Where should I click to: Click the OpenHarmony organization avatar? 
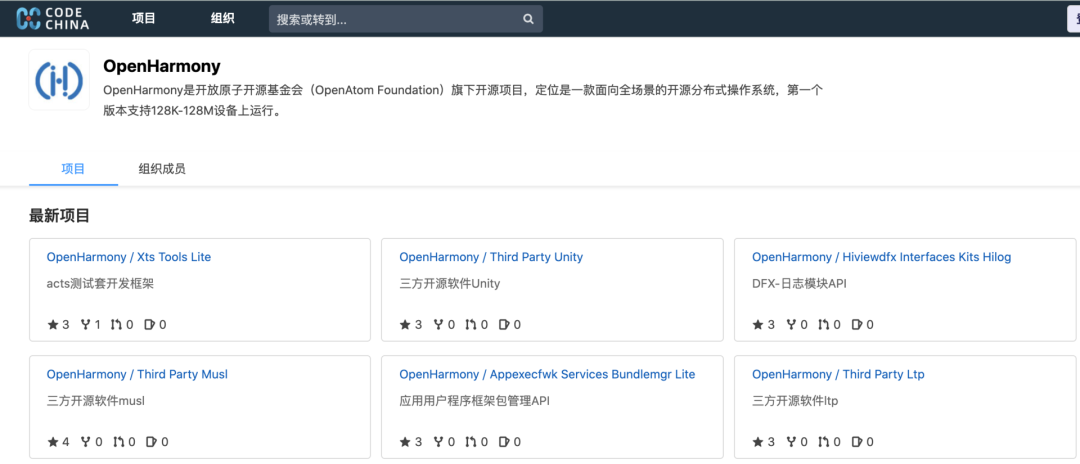coord(59,80)
